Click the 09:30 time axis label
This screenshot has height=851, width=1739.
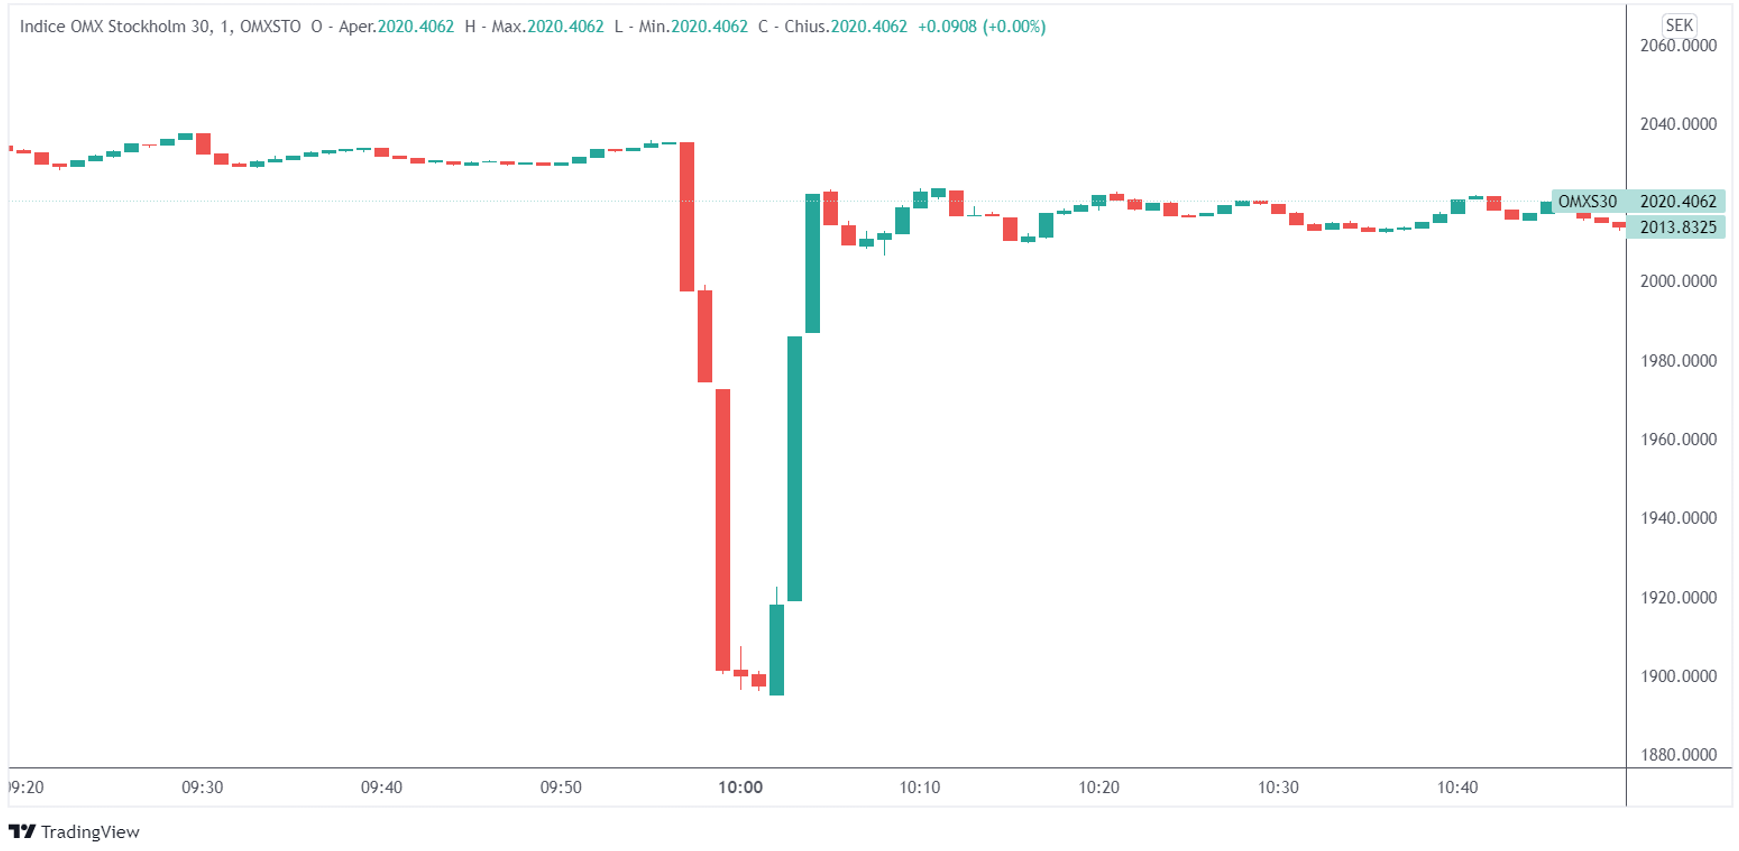click(x=202, y=787)
